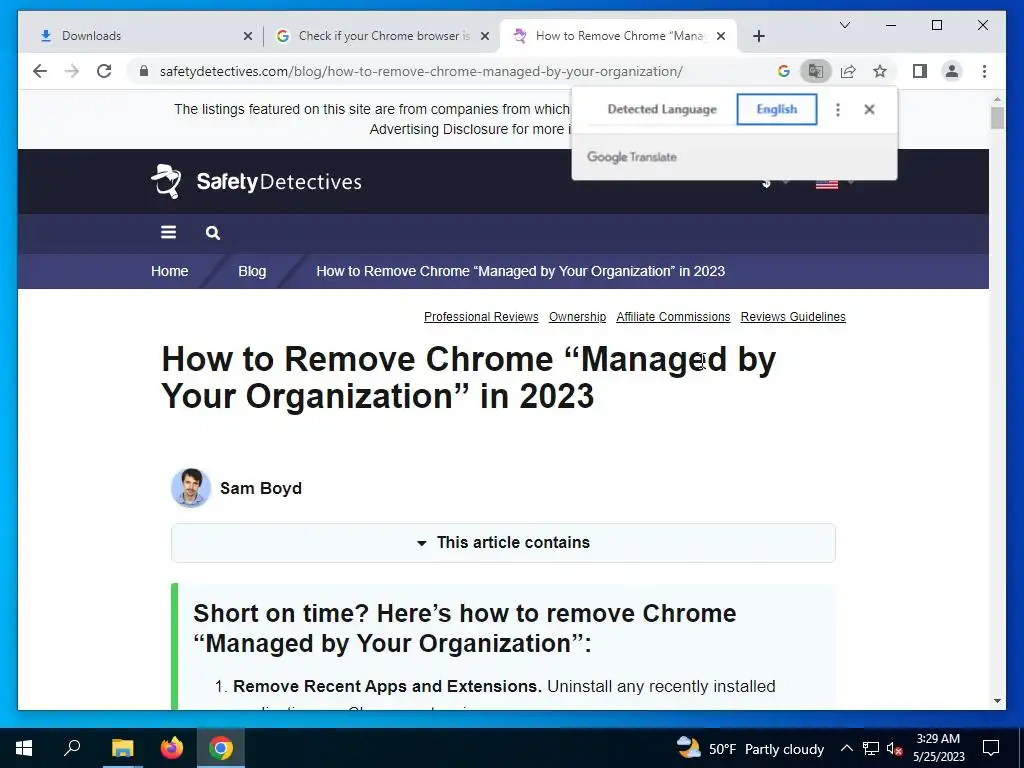Open the clock showing 3:29 AM
1024x768 pixels.
pos(938,748)
